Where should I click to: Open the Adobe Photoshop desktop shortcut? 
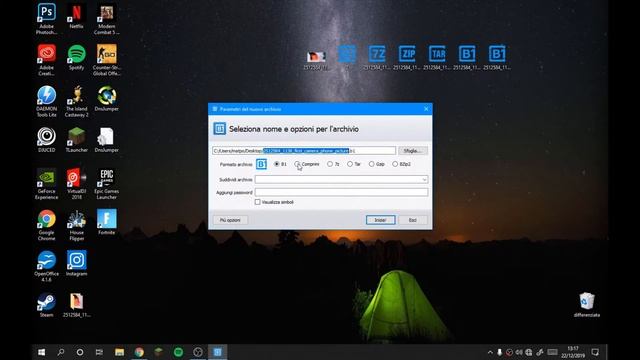(47, 18)
